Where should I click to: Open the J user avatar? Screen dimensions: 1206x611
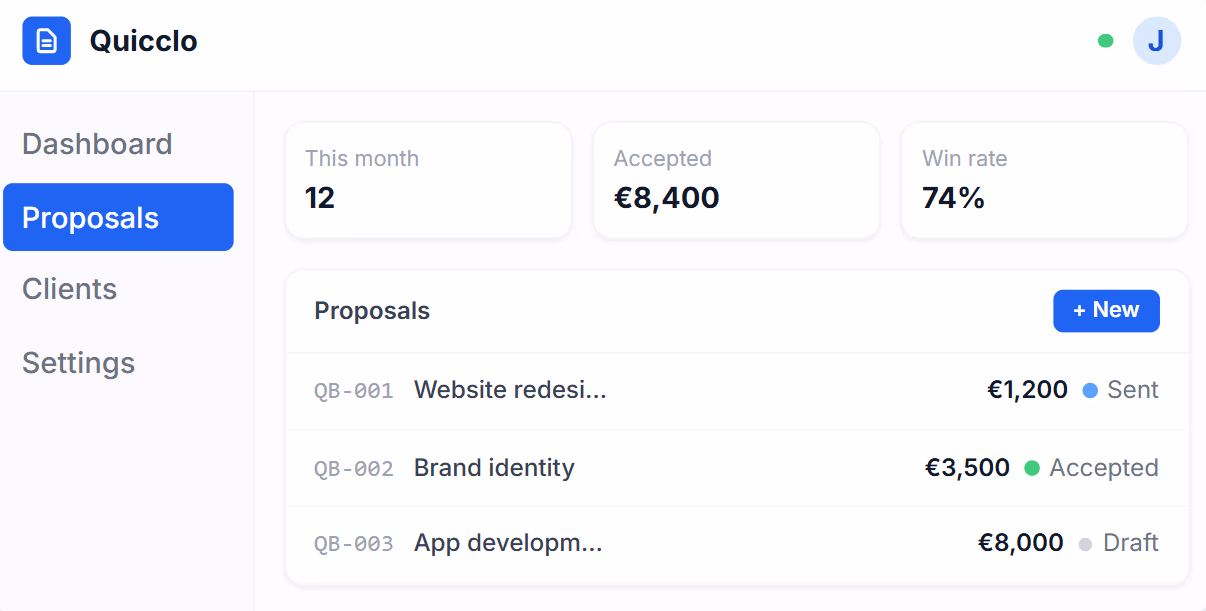[x=1157, y=41]
